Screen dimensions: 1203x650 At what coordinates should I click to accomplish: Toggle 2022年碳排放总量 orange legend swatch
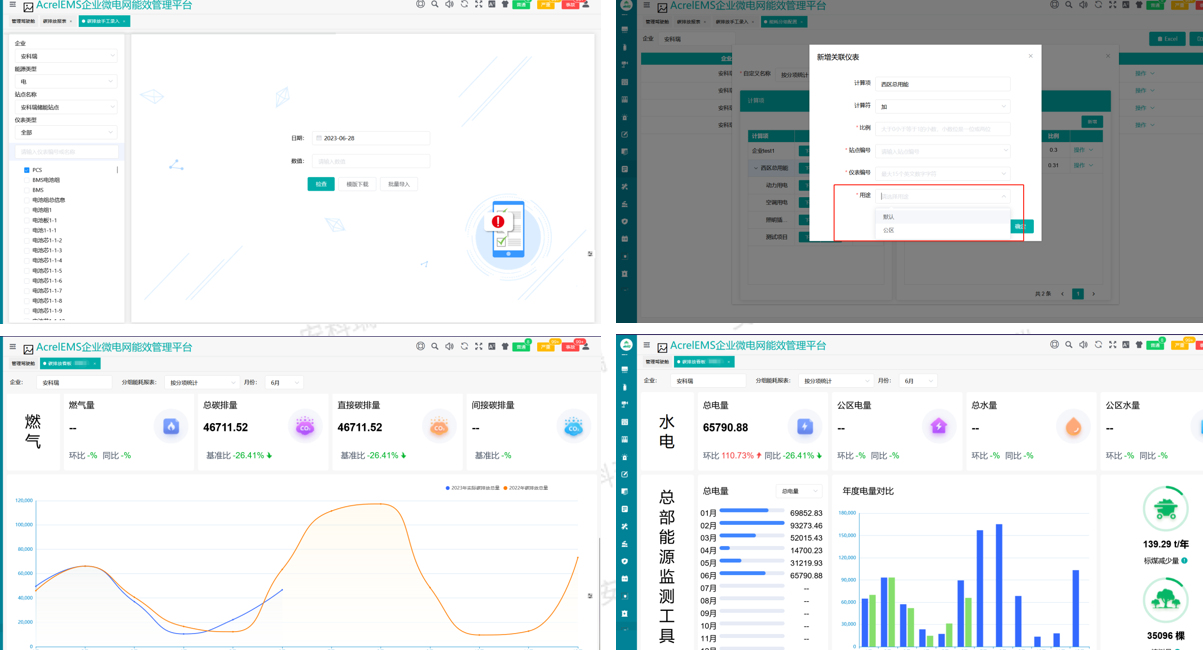point(506,488)
